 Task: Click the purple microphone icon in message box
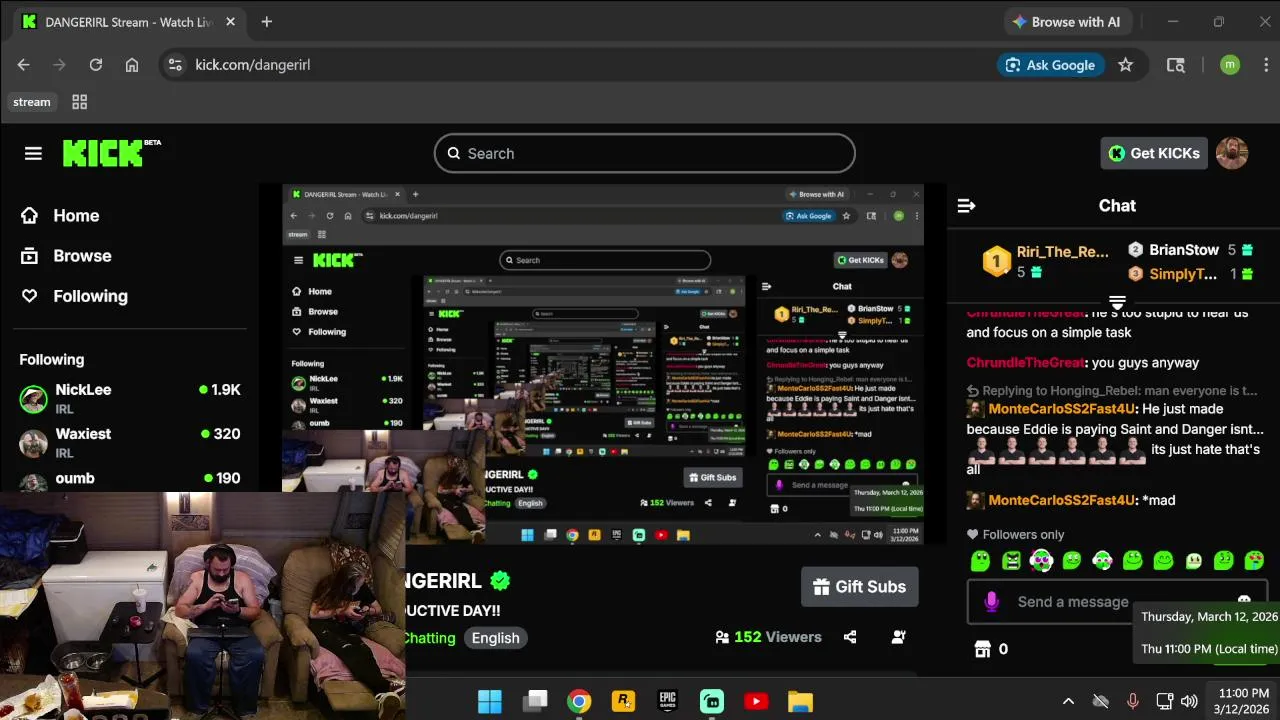tap(991, 601)
